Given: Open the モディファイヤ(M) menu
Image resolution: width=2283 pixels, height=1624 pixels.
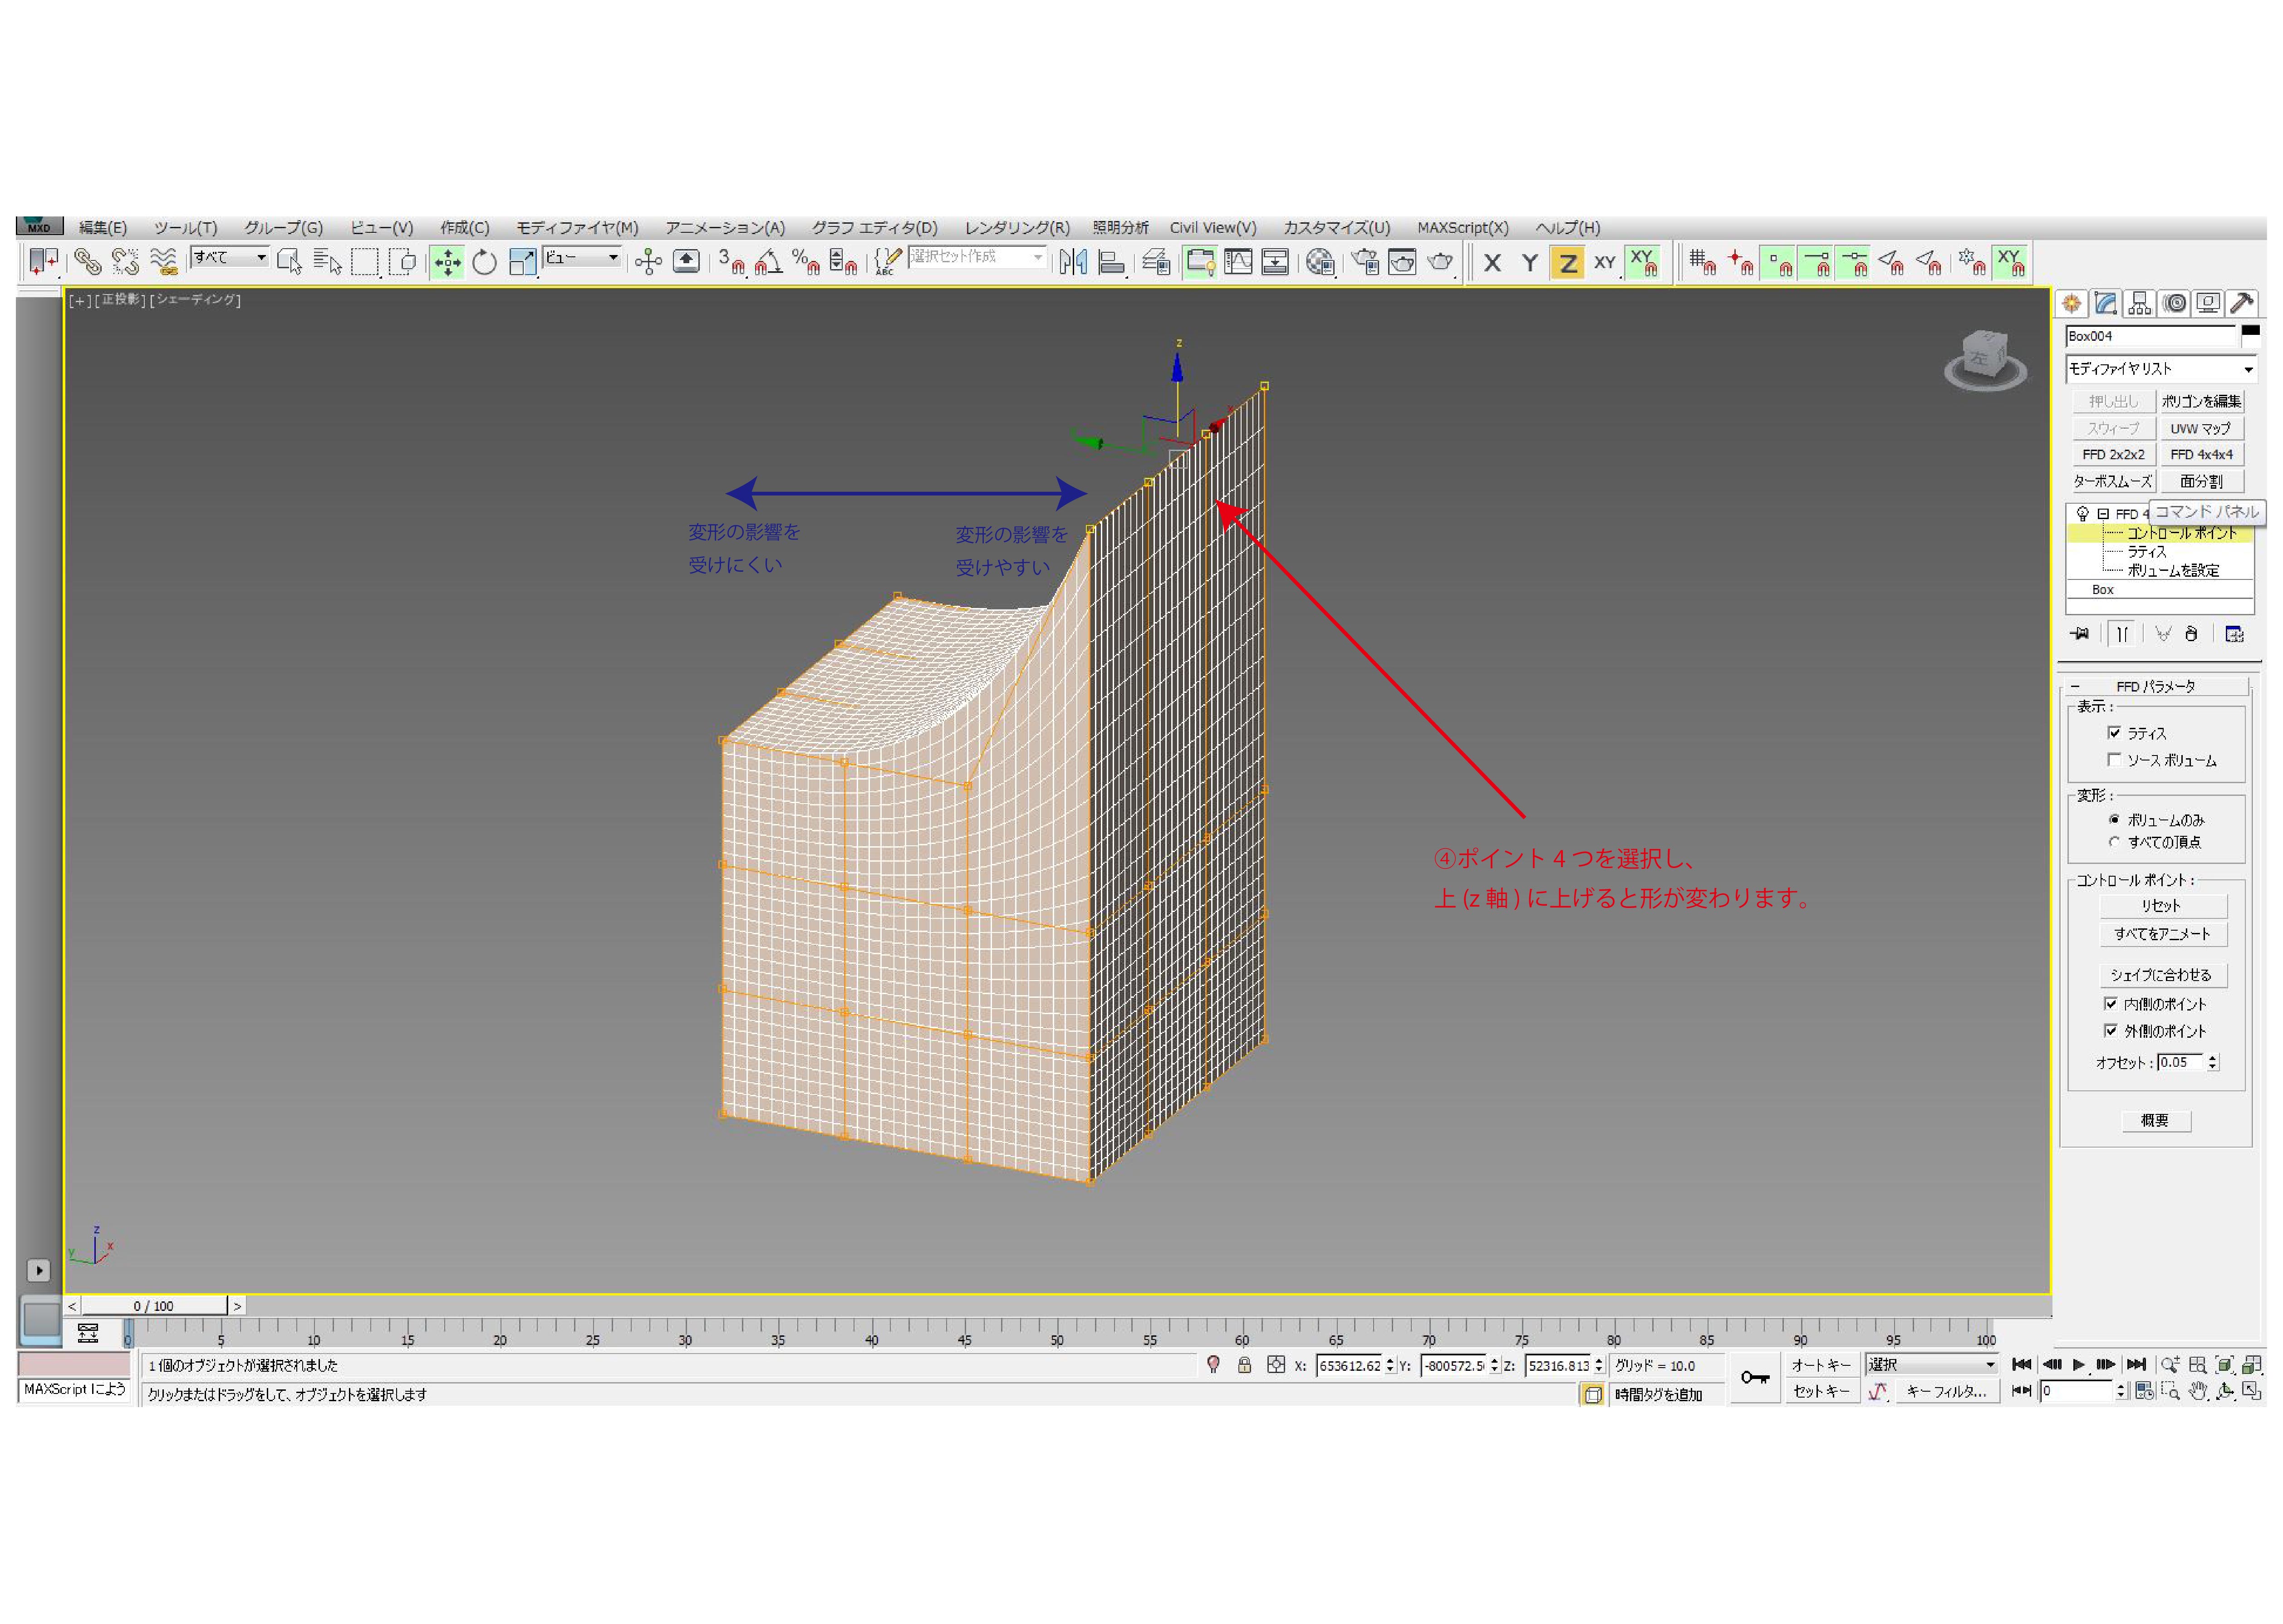Looking at the screenshot, I should click(577, 228).
